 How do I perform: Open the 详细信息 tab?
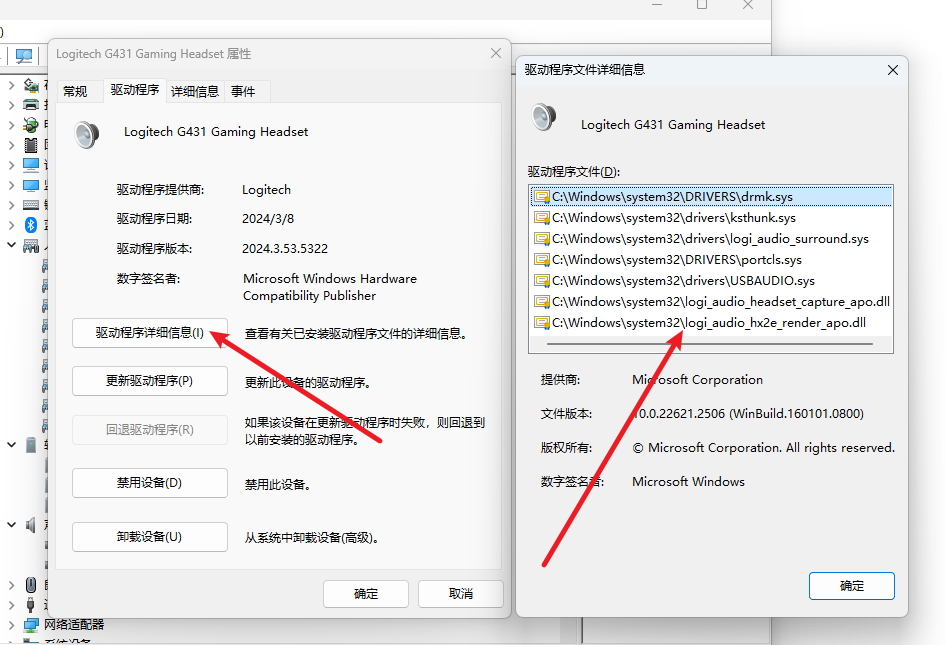click(x=195, y=91)
